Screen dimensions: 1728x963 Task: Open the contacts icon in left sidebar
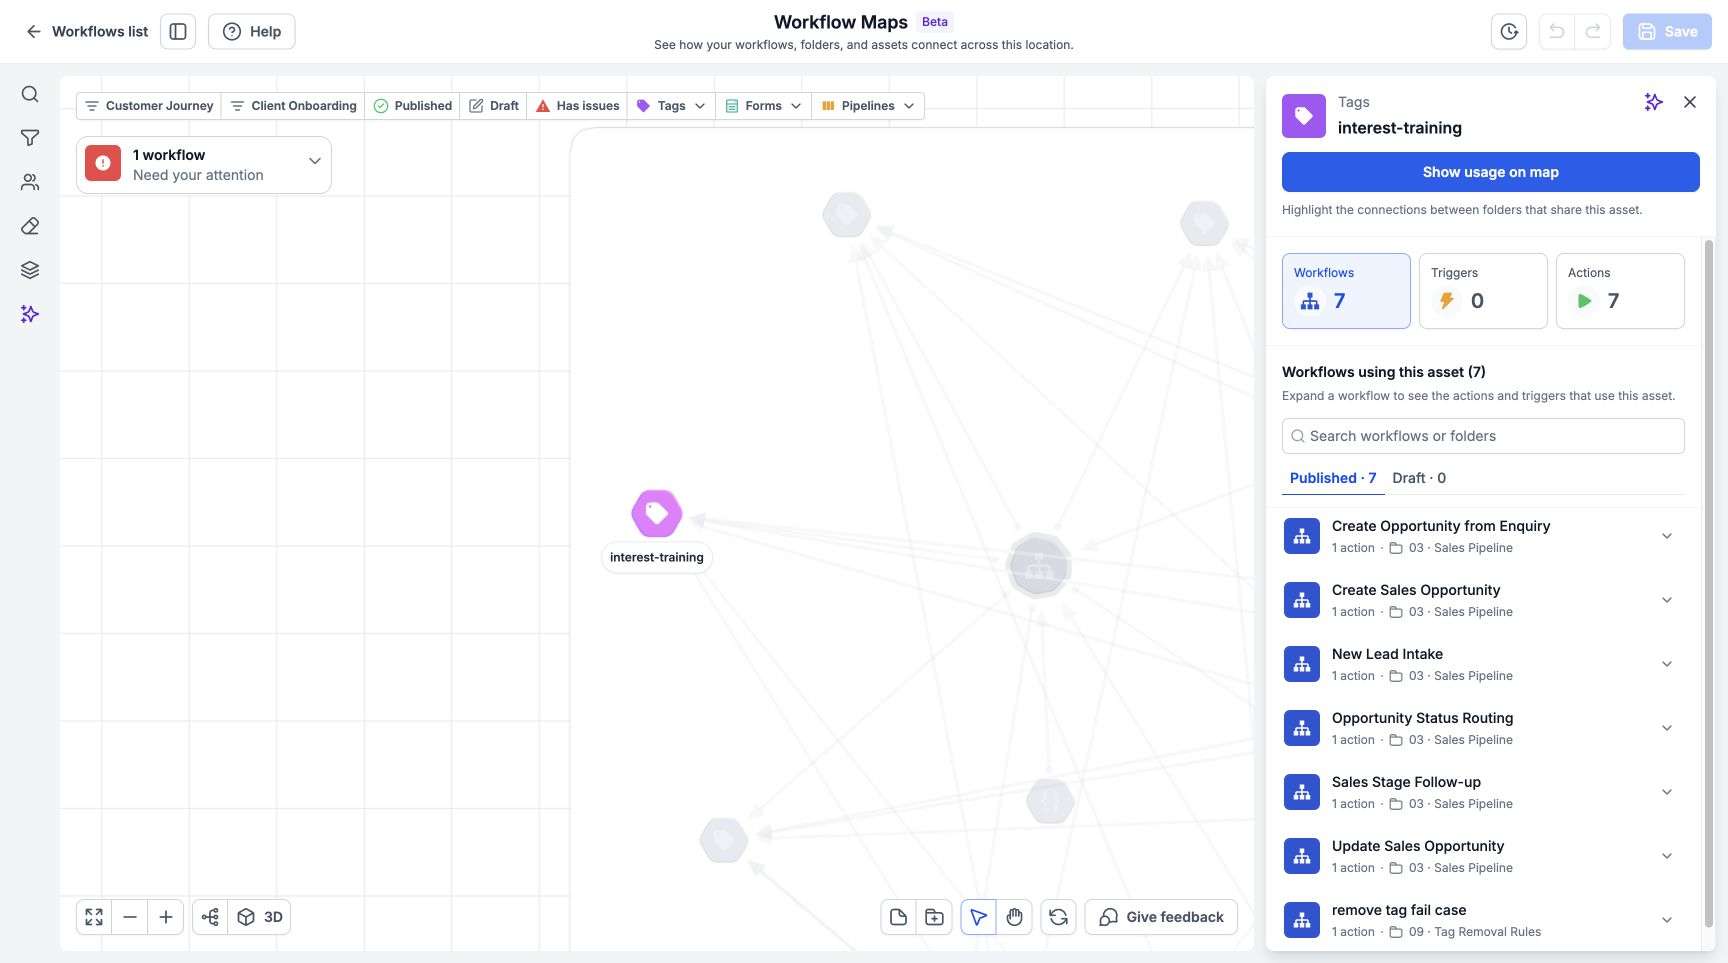30,182
